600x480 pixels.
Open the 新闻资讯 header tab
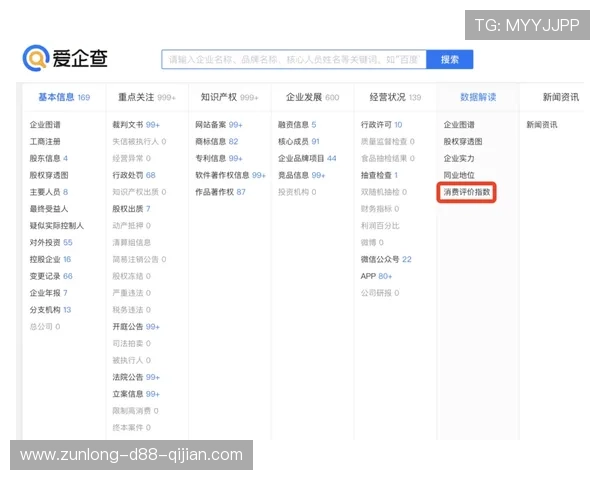point(561,97)
